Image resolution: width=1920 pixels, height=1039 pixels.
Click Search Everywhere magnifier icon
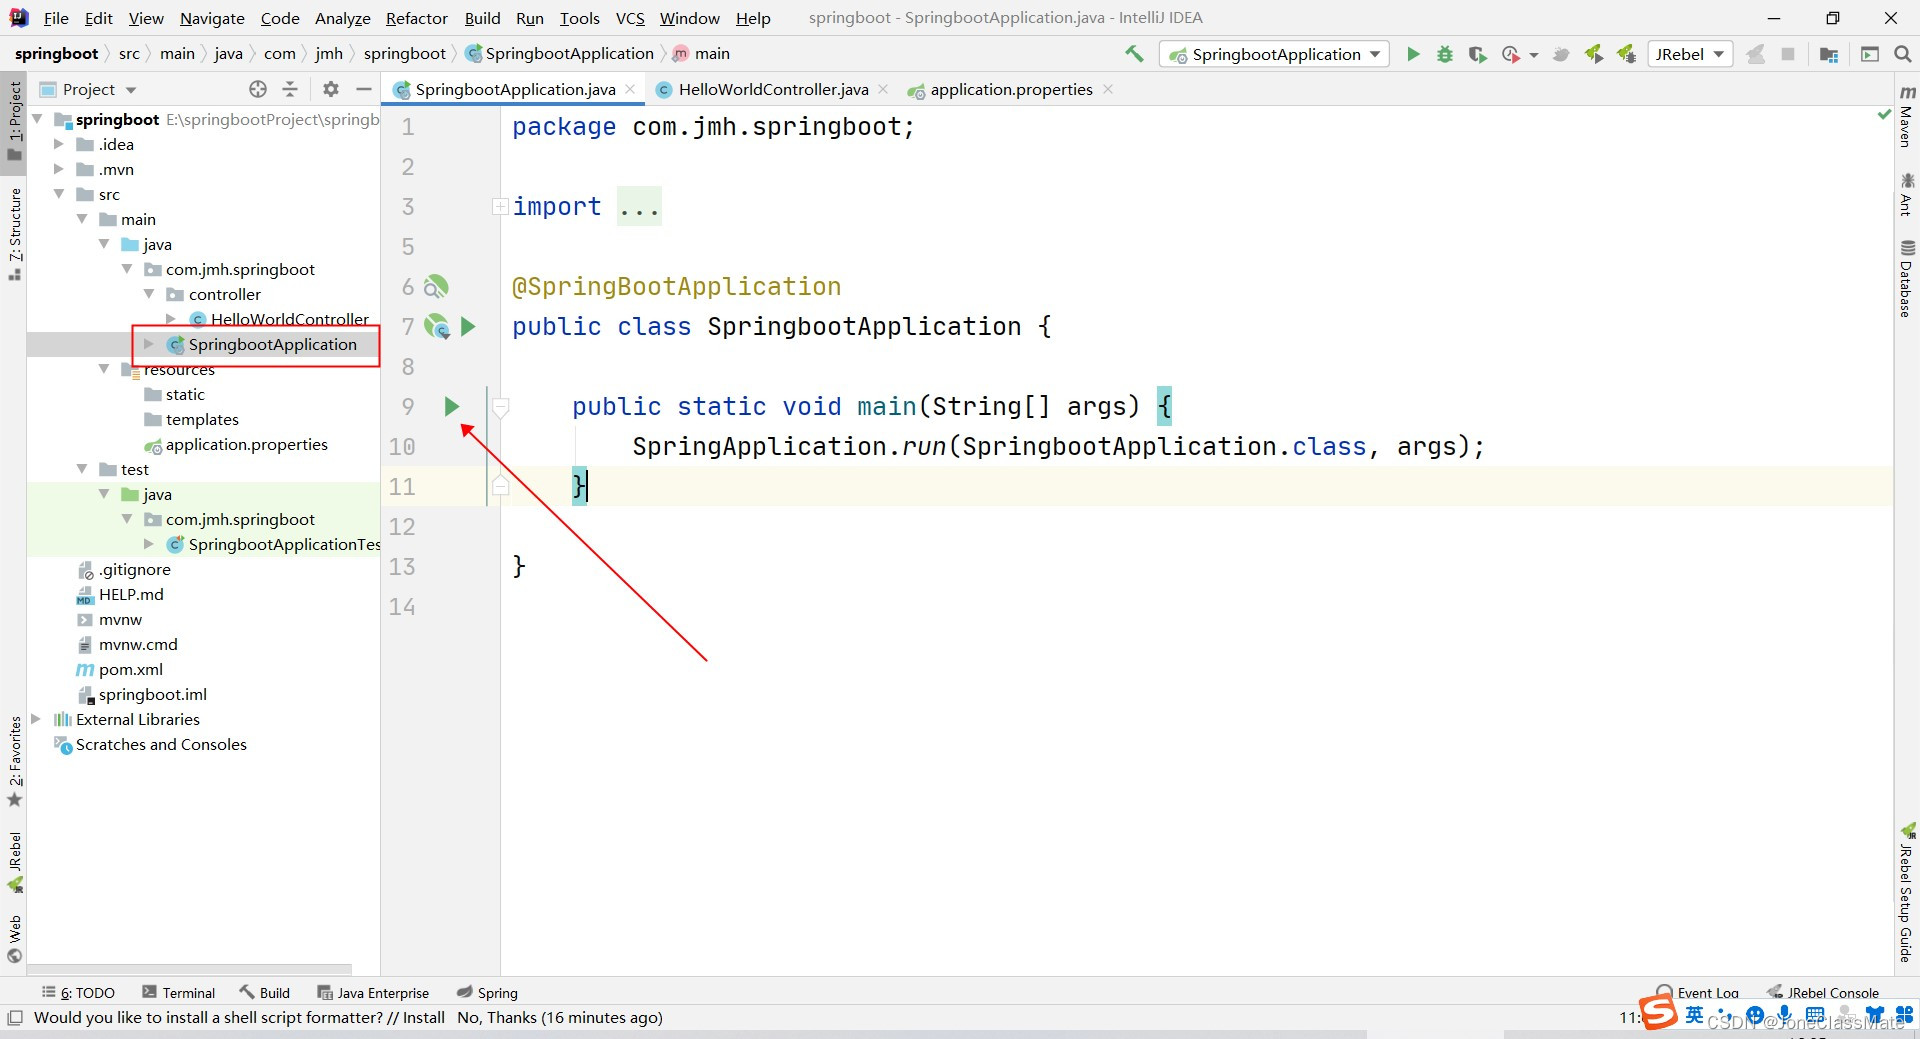pyautogui.click(x=1903, y=54)
